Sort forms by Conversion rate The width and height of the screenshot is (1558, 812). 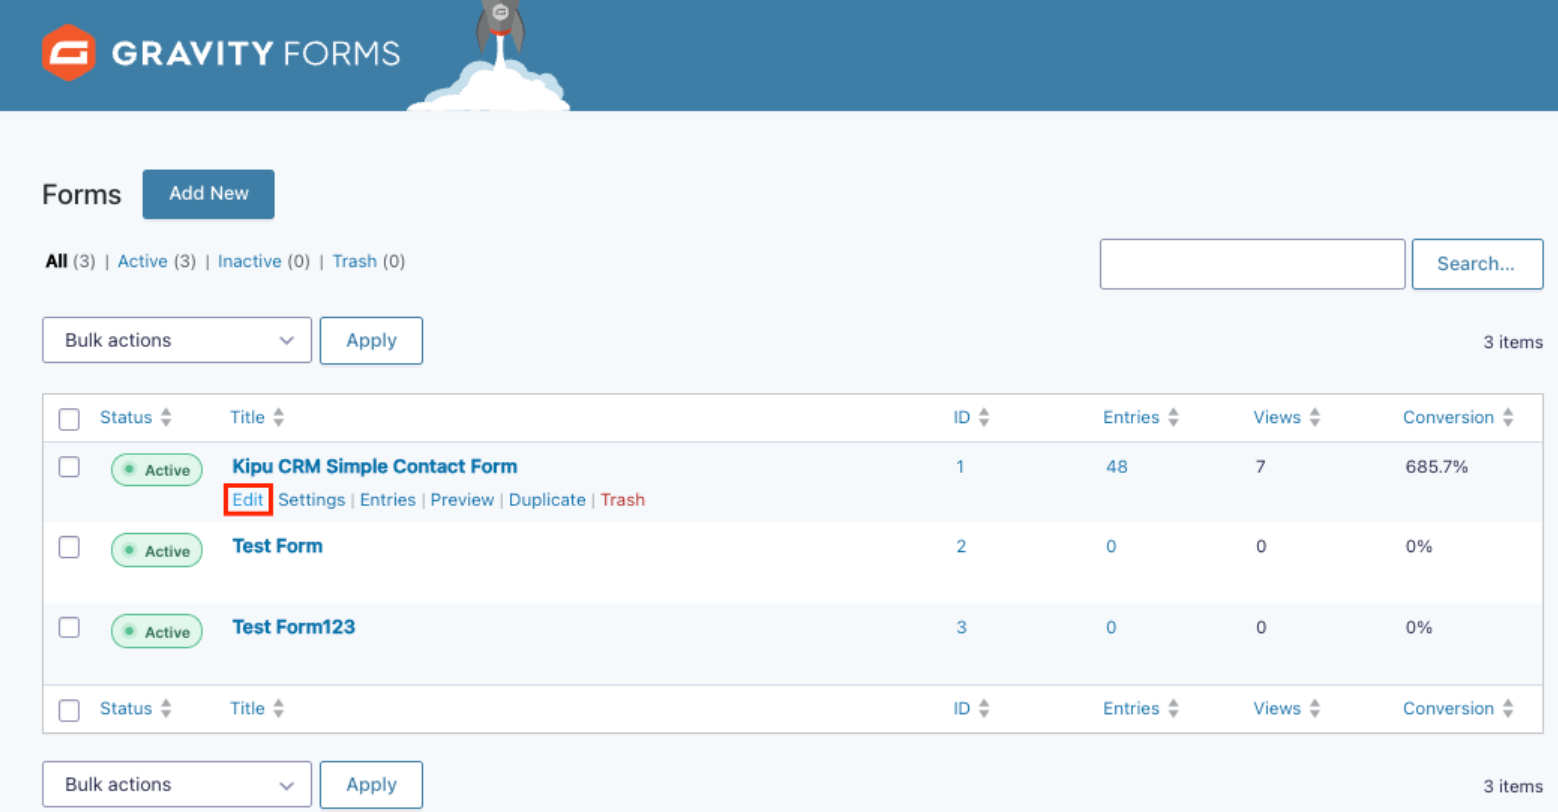pos(1457,417)
